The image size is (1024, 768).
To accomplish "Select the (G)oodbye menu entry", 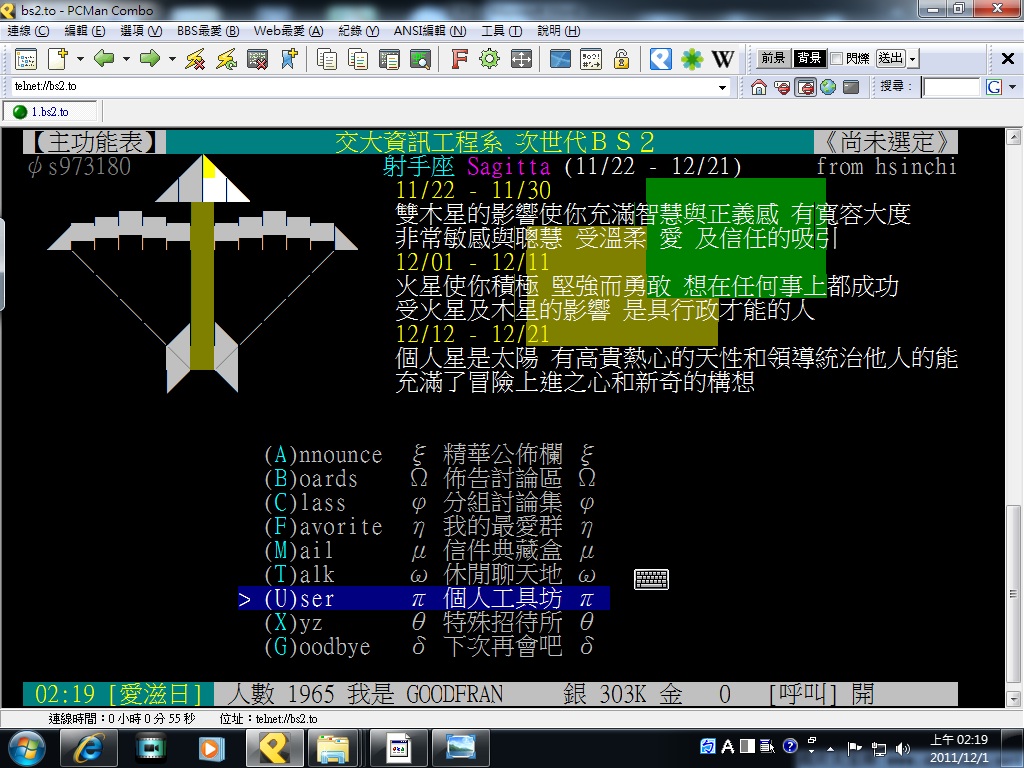I will pos(317,647).
